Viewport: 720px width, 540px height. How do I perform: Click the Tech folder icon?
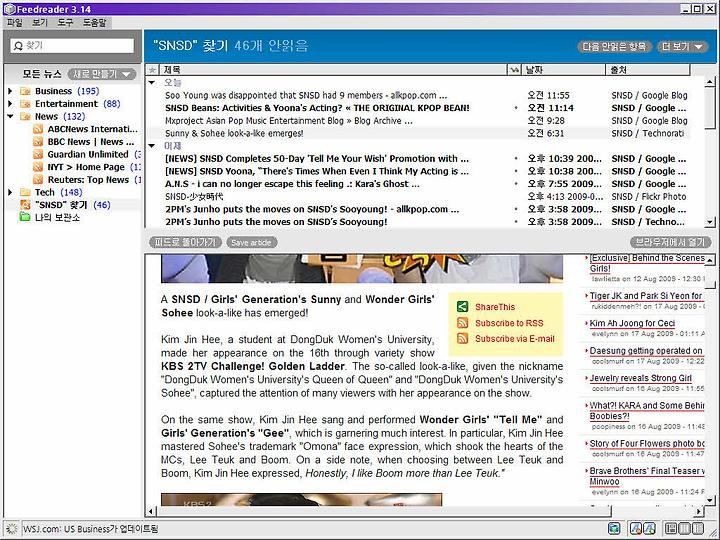[x=25, y=192]
